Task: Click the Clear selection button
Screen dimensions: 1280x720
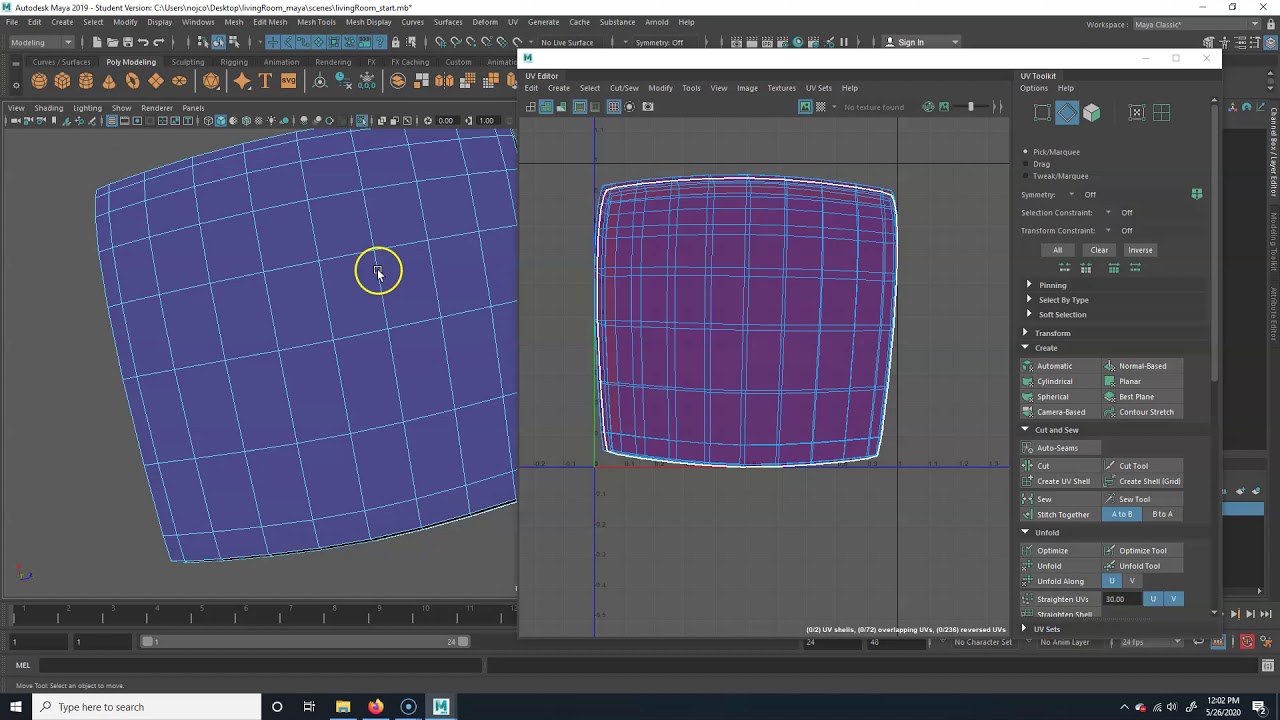Action: click(x=1099, y=250)
